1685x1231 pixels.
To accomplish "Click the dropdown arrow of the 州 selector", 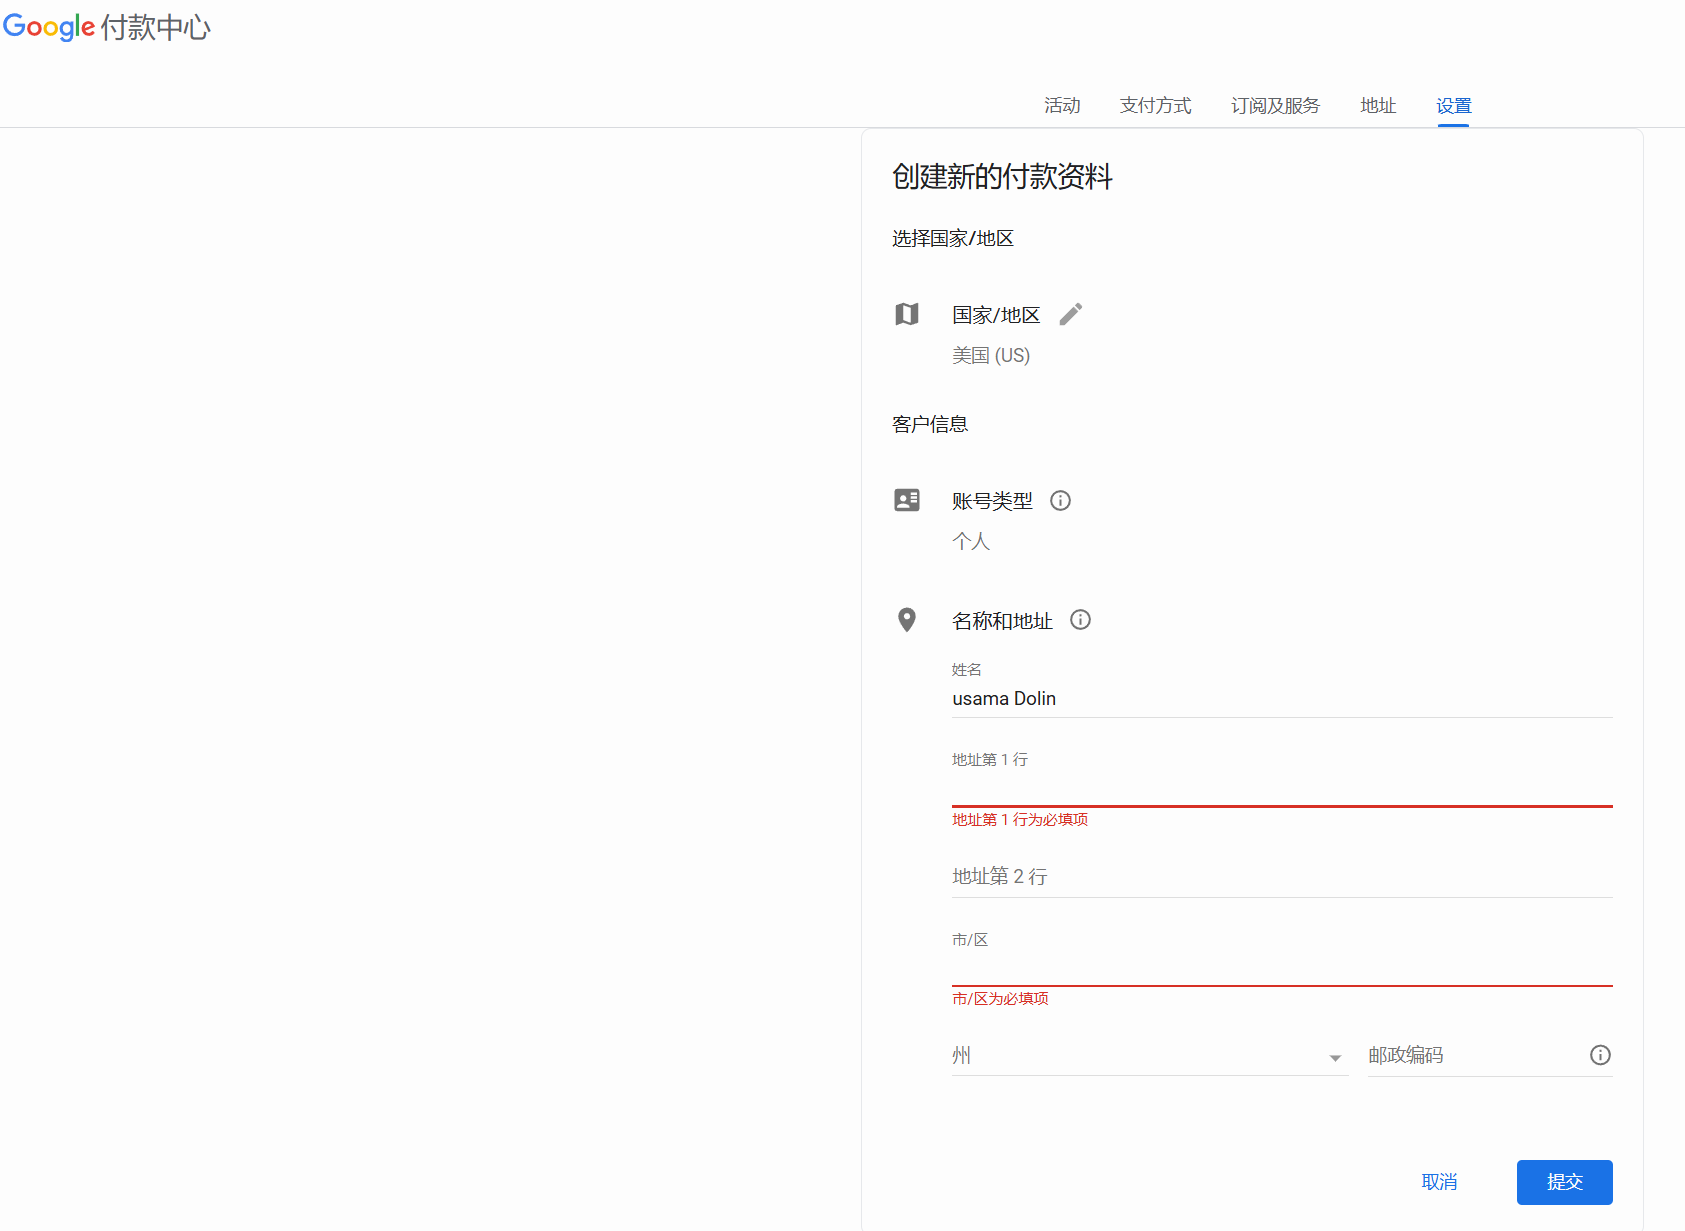I will tap(1335, 1058).
